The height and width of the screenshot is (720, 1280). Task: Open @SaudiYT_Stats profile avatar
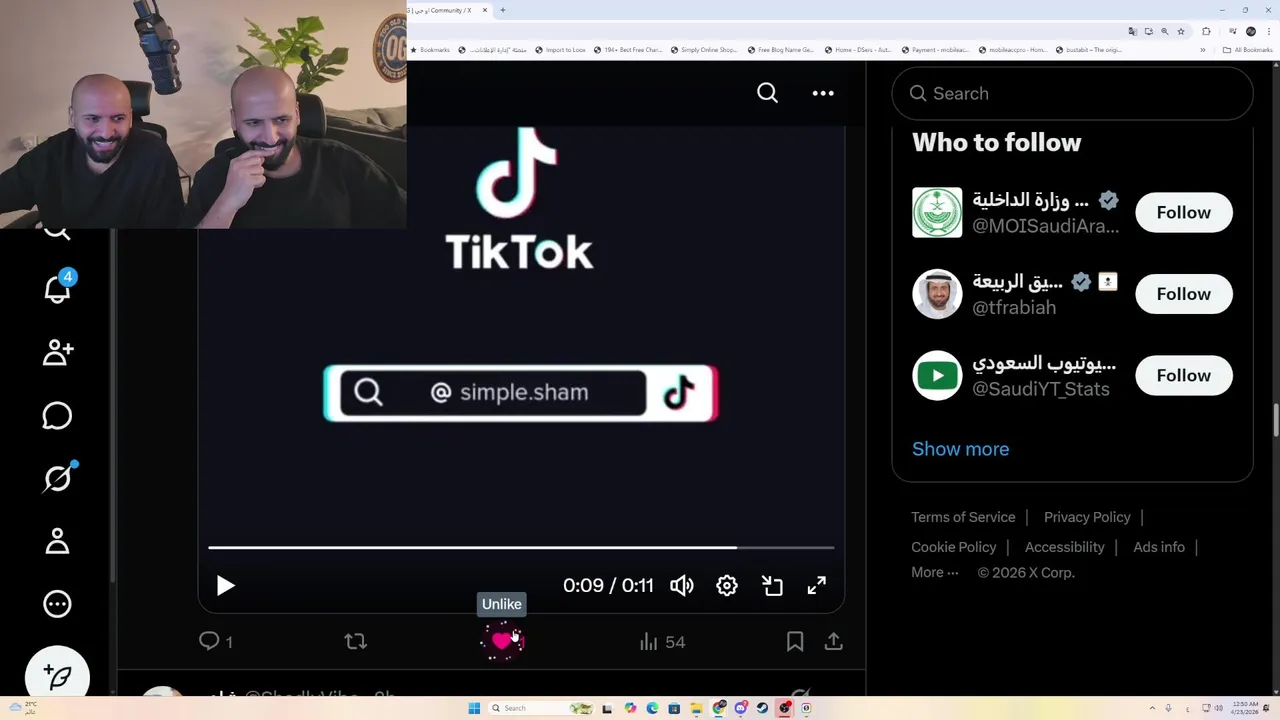[x=937, y=375]
